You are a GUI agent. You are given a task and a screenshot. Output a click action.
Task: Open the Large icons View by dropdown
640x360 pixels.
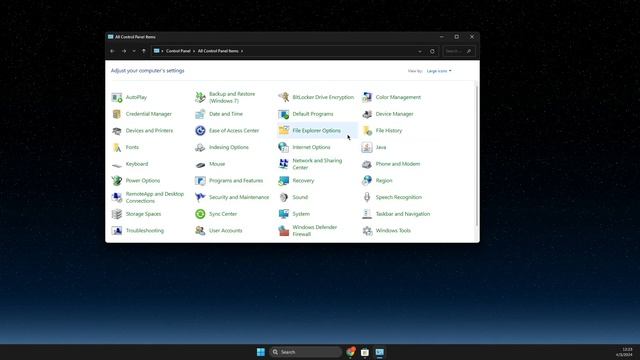[439, 71]
